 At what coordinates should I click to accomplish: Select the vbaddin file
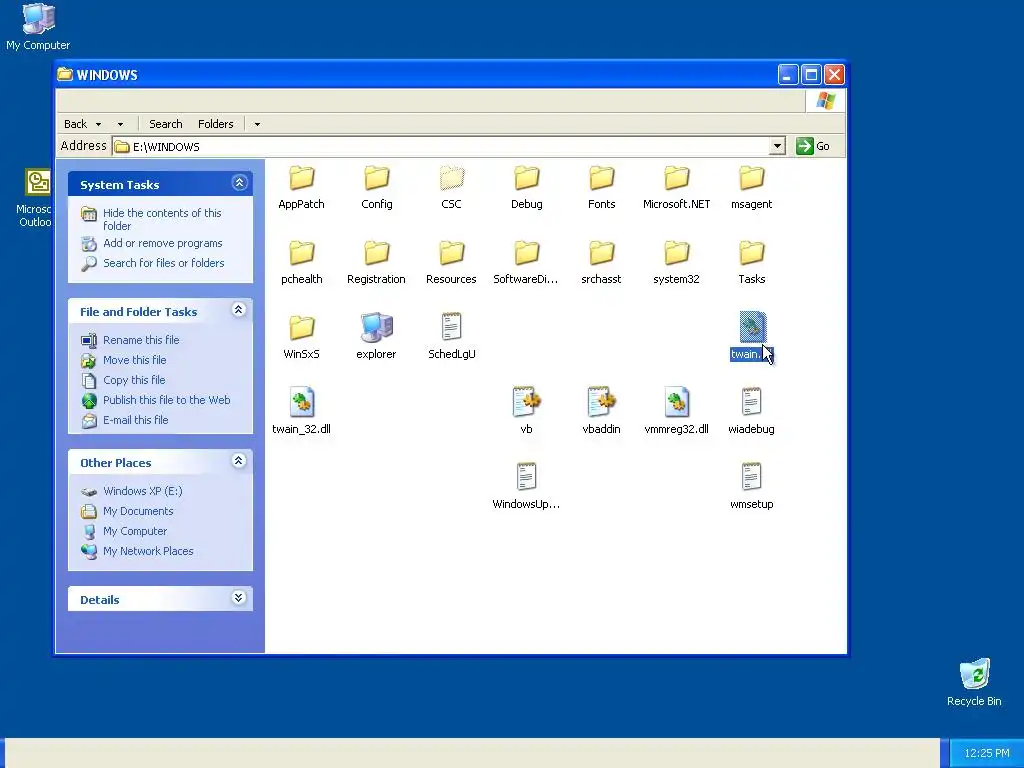pyautogui.click(x=601, y=412)
